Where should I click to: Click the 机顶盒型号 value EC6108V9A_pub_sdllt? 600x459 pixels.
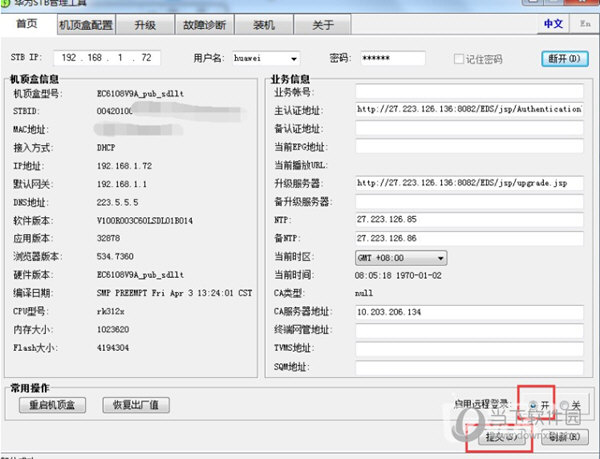click(x=140, y=94)
